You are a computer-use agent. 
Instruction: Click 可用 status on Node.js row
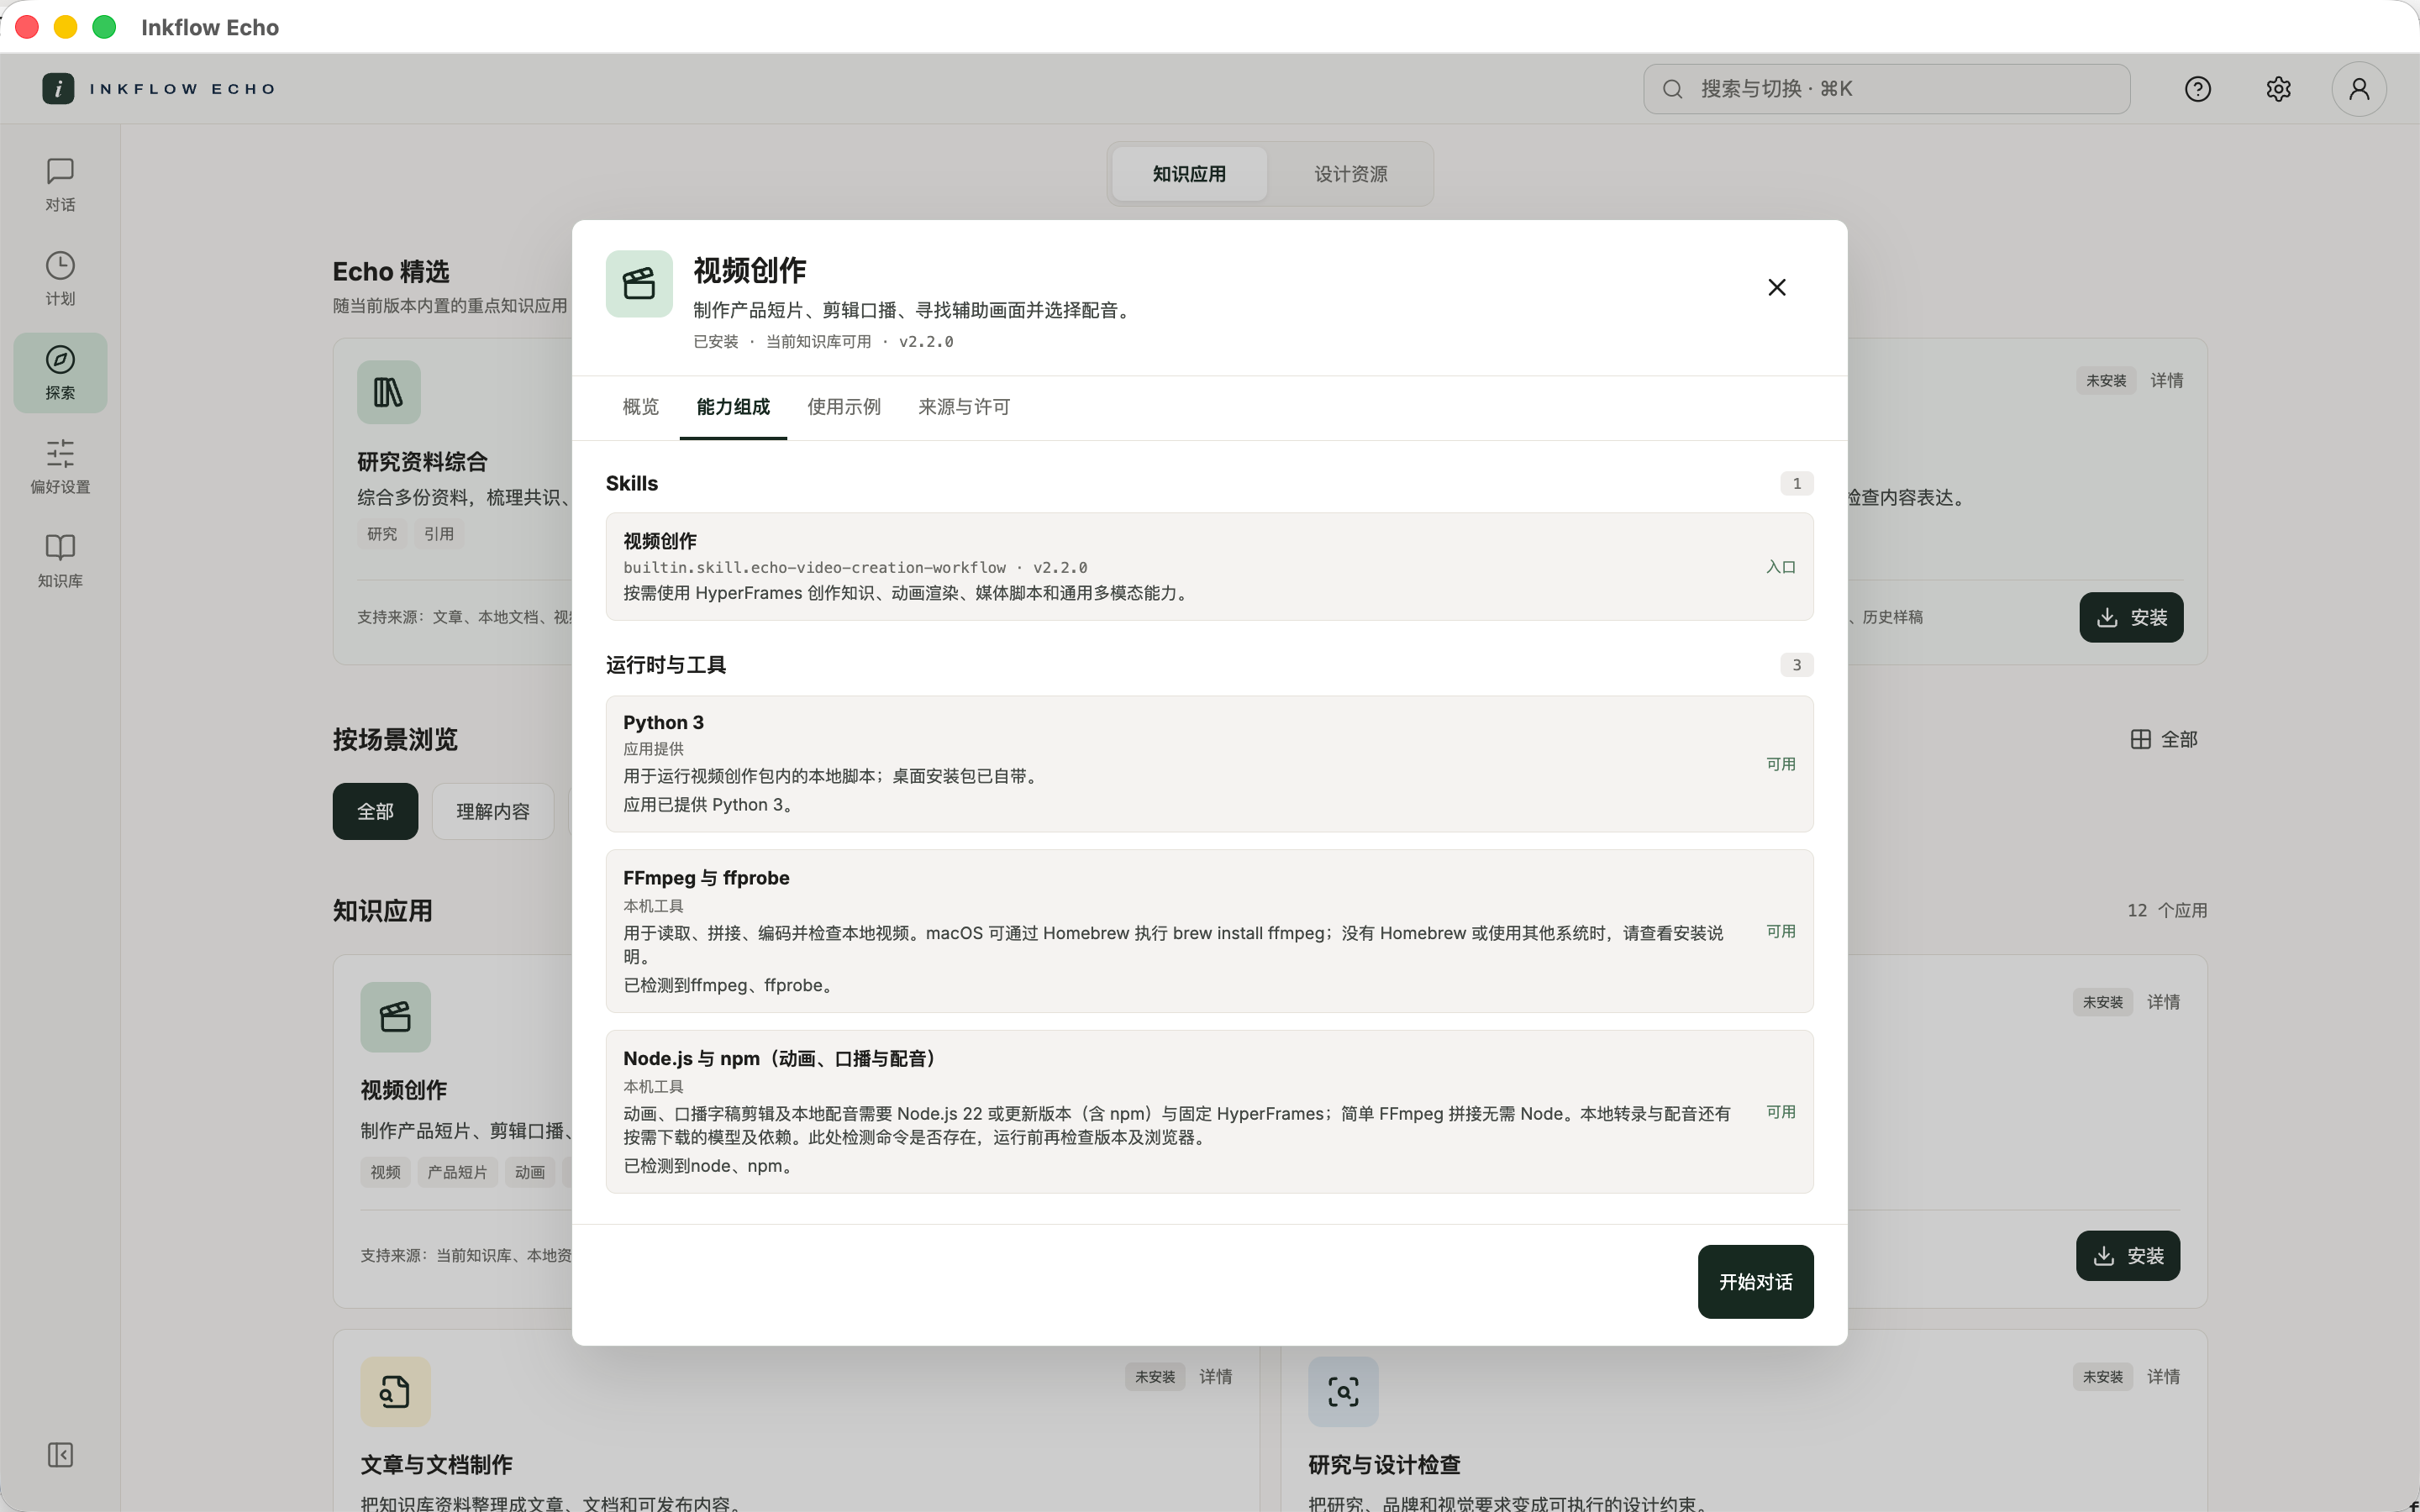click(x=1780, y=1111)
